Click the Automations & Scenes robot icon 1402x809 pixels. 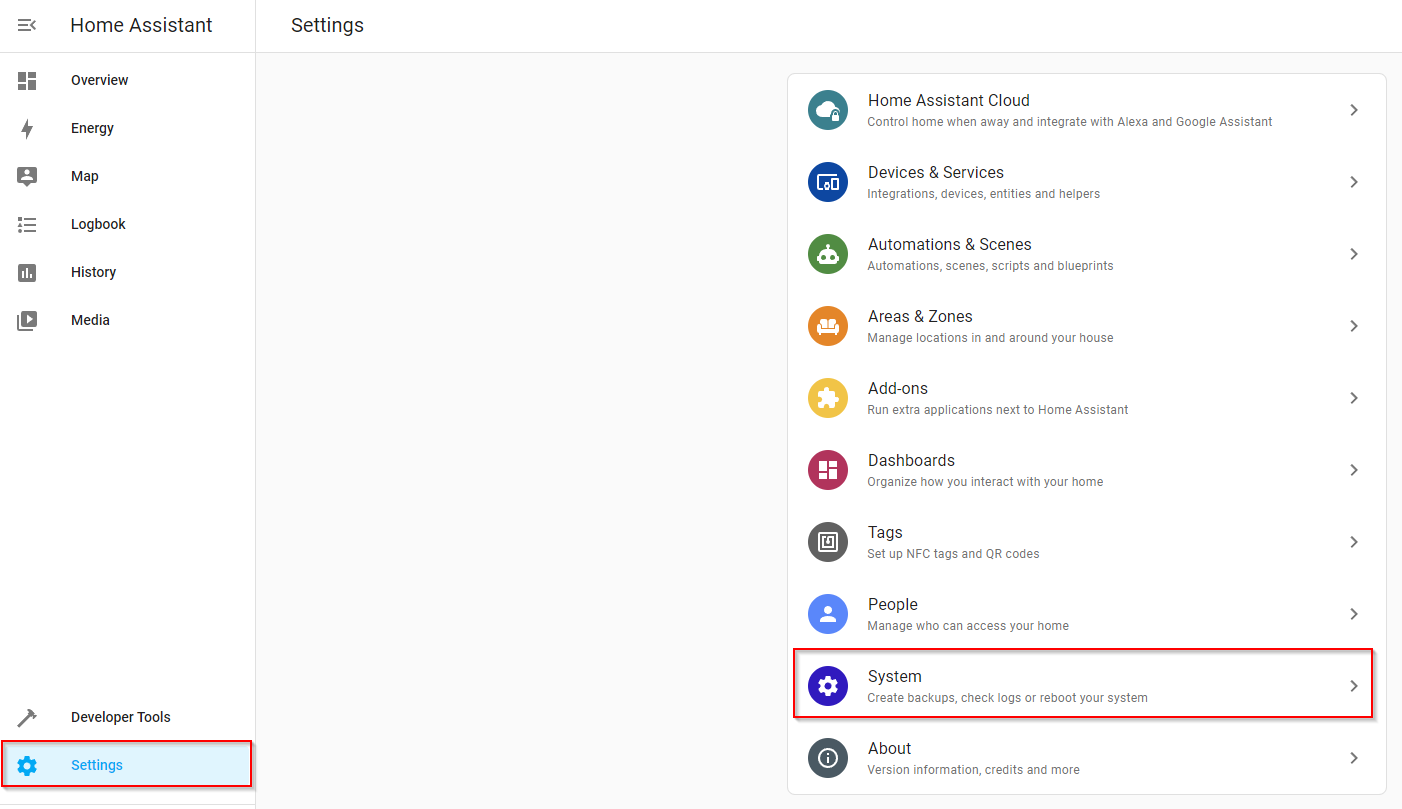click(828, 254)
